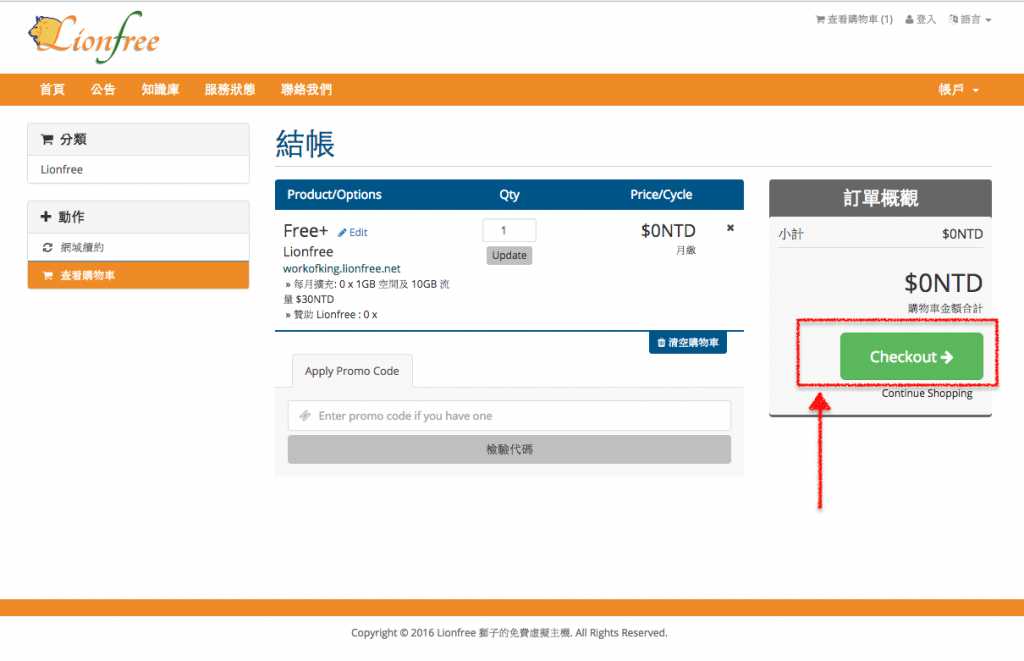Open the 公告 announcements menu
The height and width of the screenshot is (661, 1024).
tap(103, 89)
